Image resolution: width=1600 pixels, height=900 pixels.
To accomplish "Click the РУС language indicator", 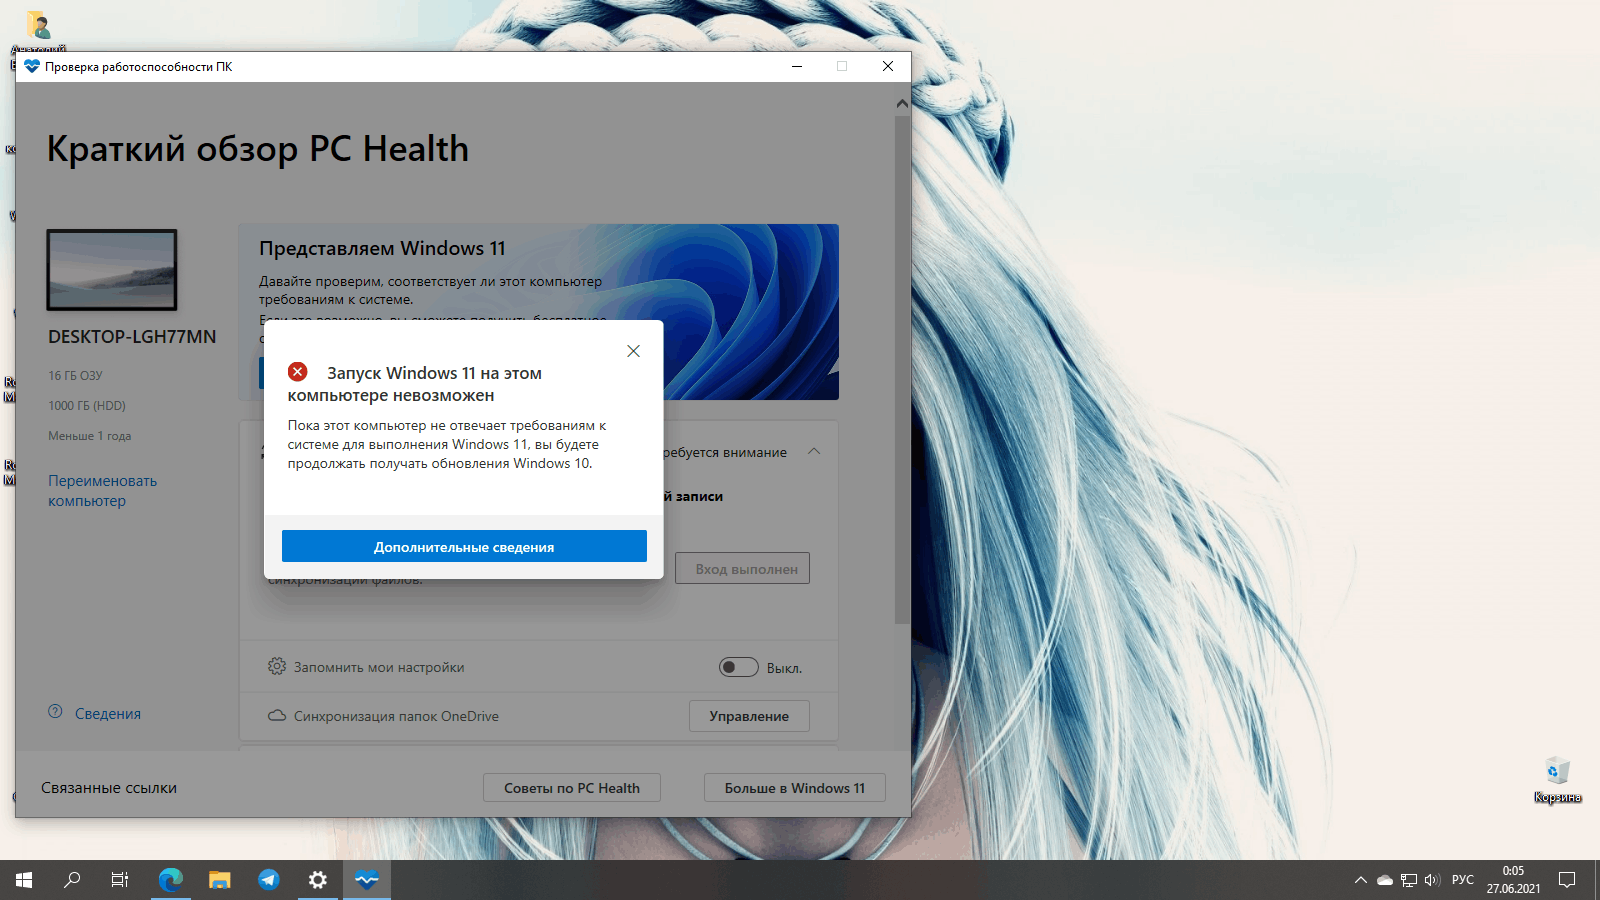I will tap(1463, 880).
